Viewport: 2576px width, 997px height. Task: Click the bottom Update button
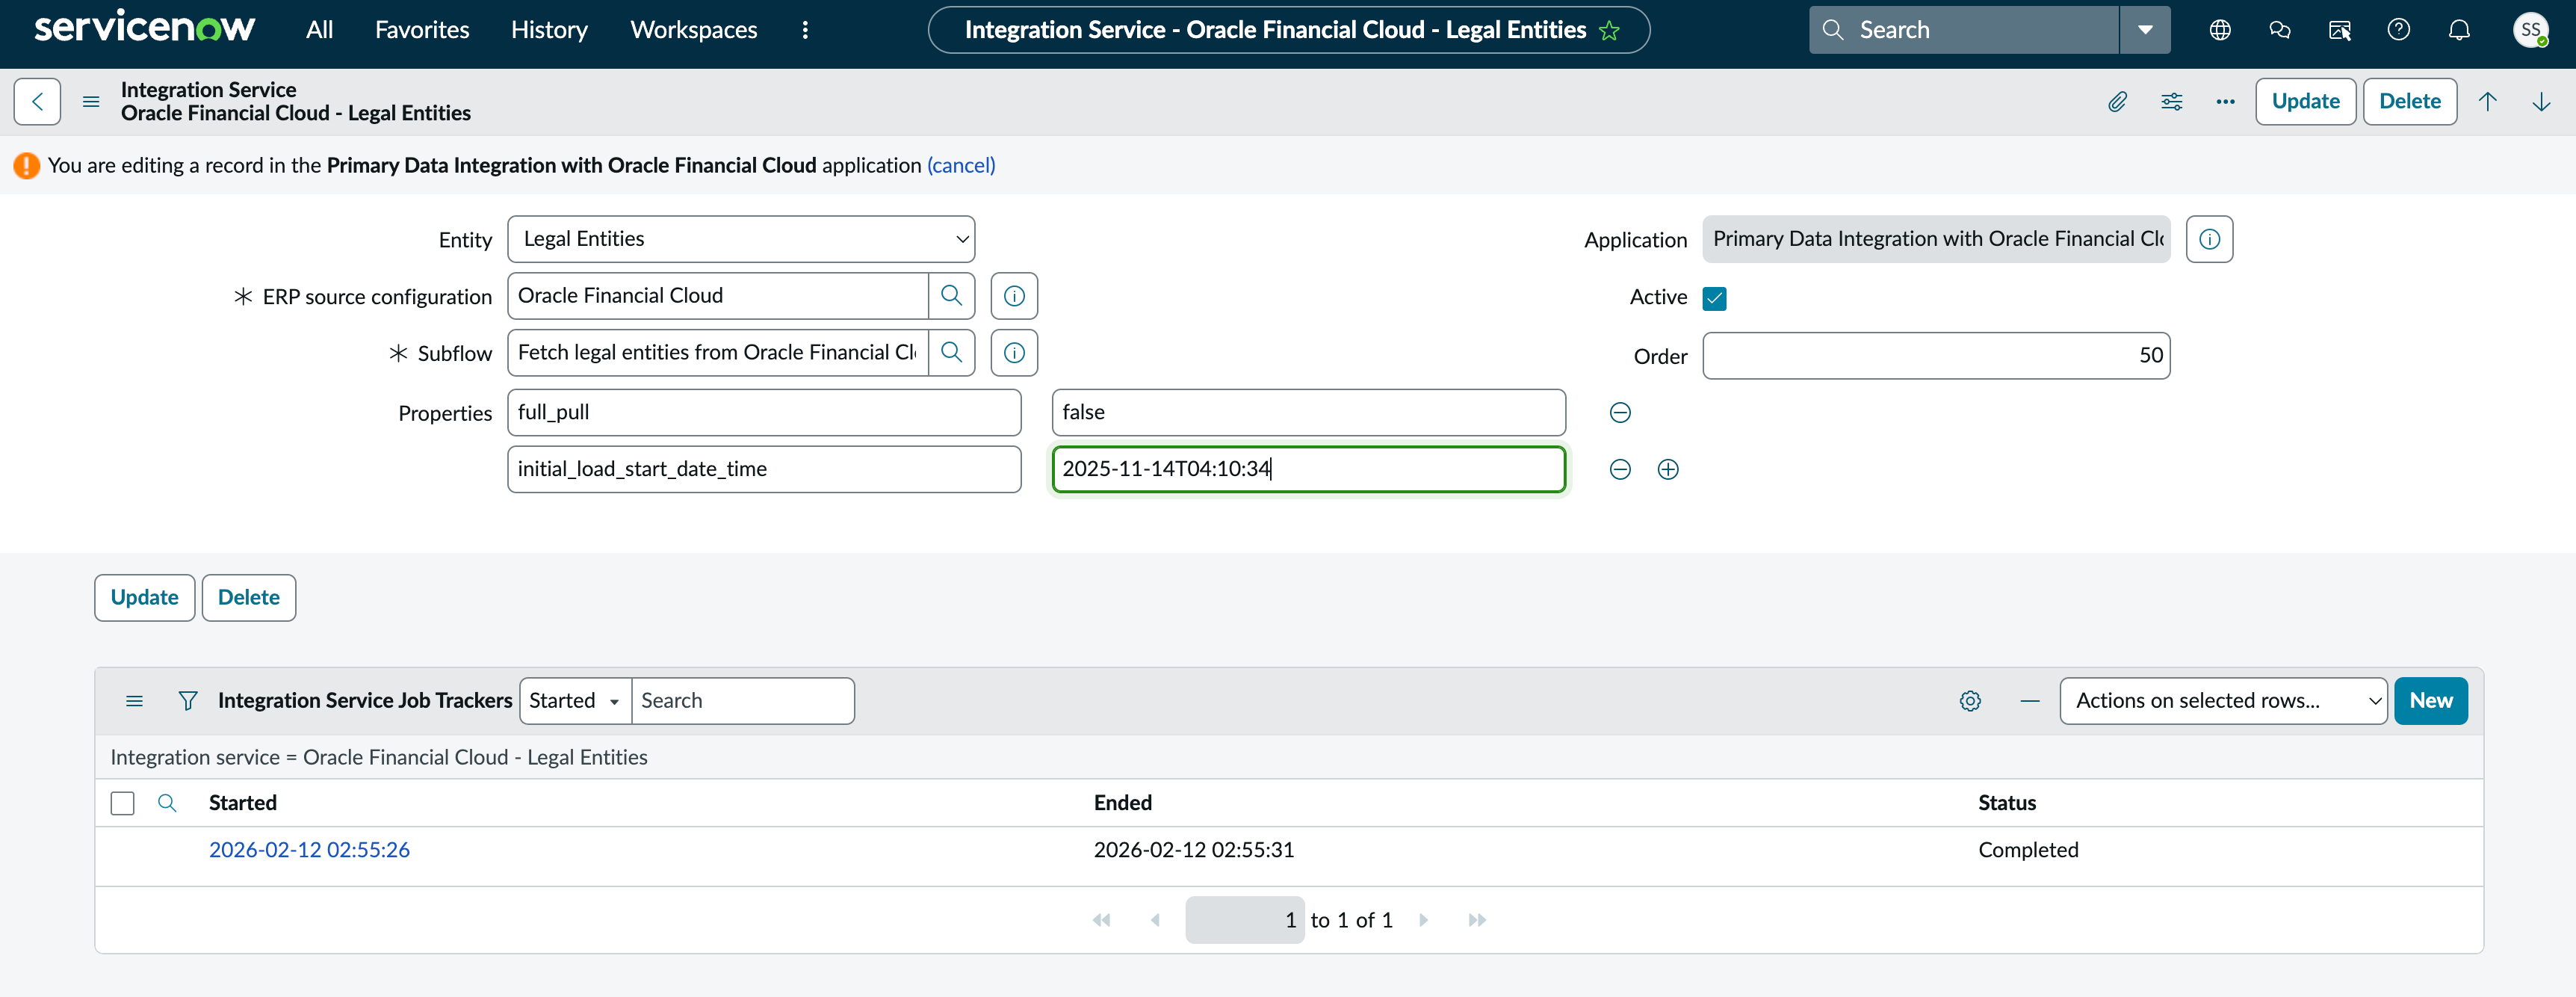click(x=144, y=598)
